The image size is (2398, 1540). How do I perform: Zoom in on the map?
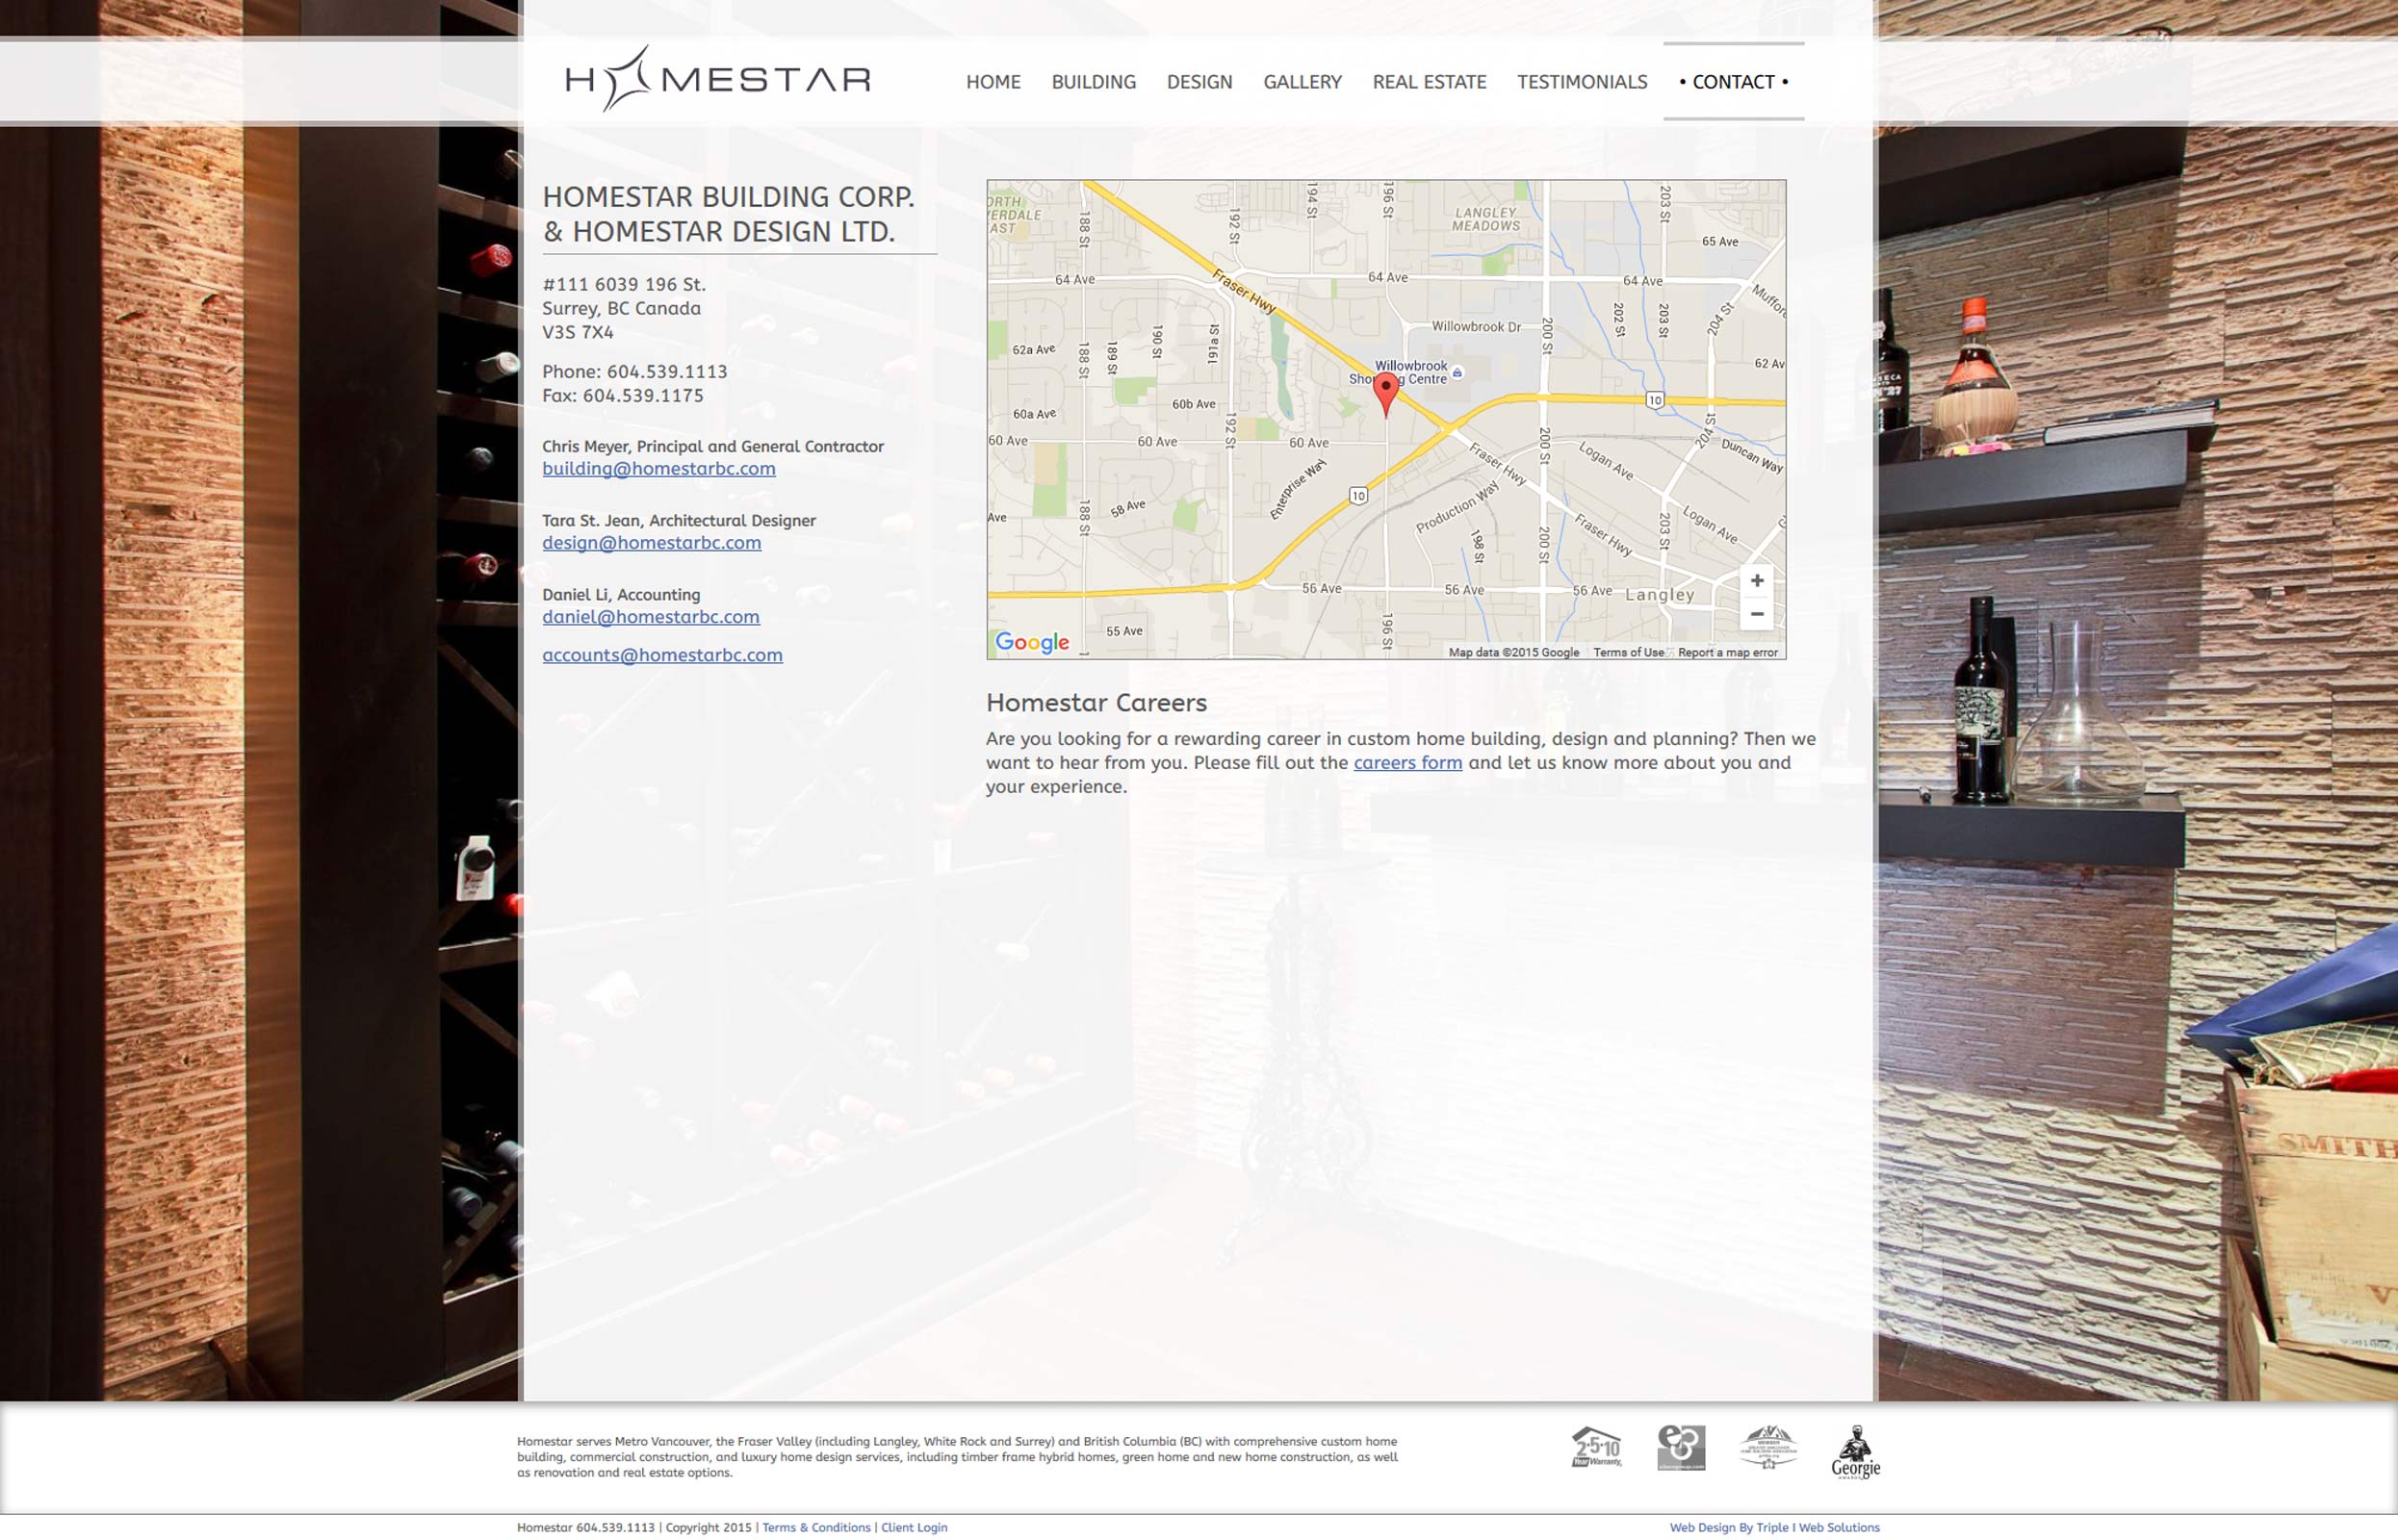point(1756,581)
